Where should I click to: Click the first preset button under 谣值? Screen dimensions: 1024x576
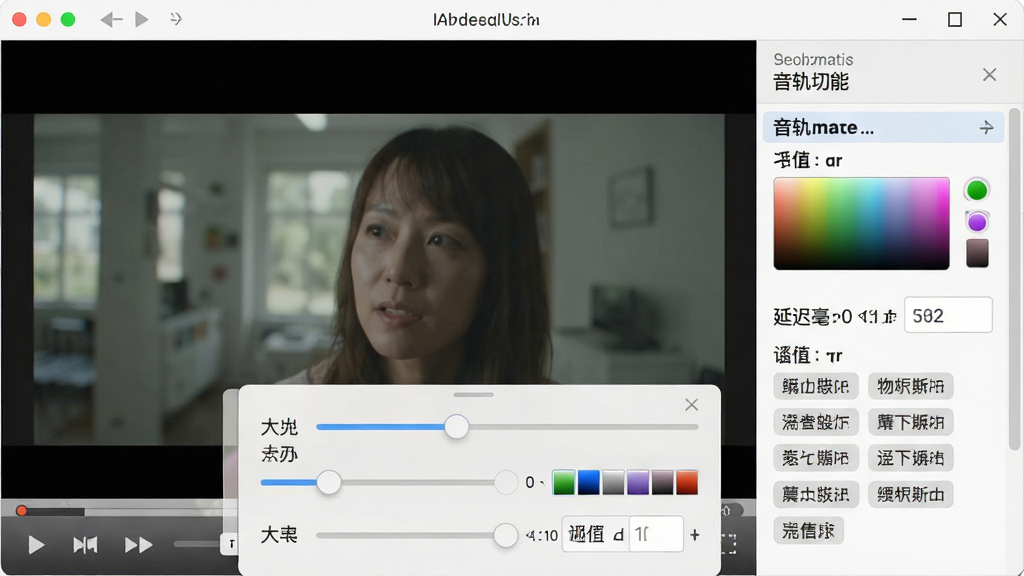pos(816,386)
